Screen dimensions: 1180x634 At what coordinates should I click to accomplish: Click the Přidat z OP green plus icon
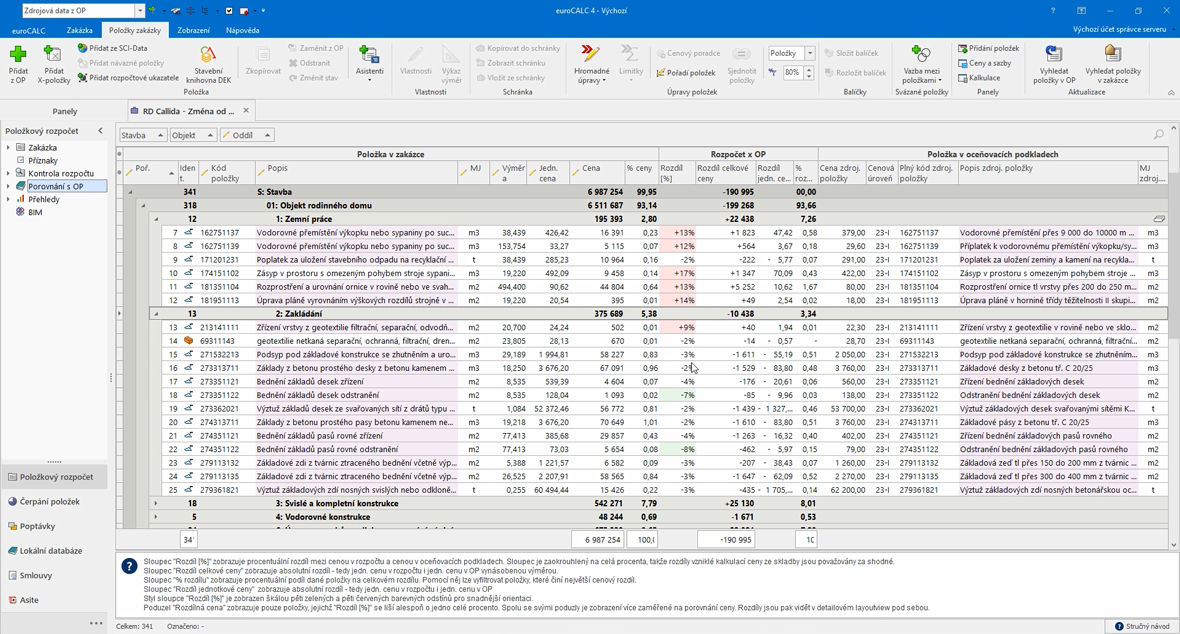click(x=17, y=54)
